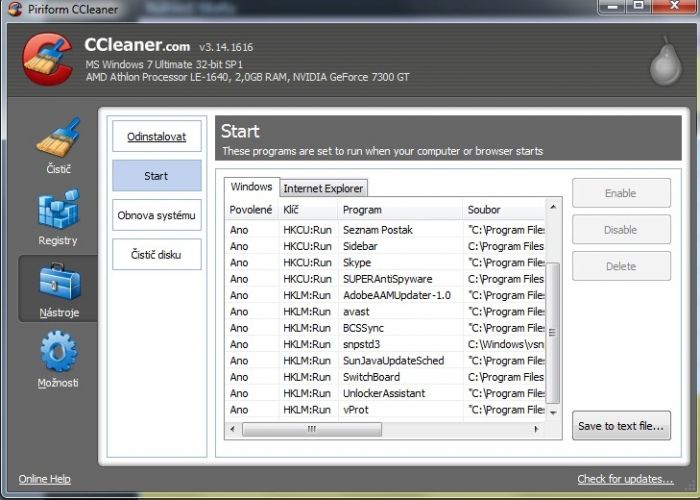Click Ano in the vProt row
This screenshot has width=700, height=500.
coord(239,410)
